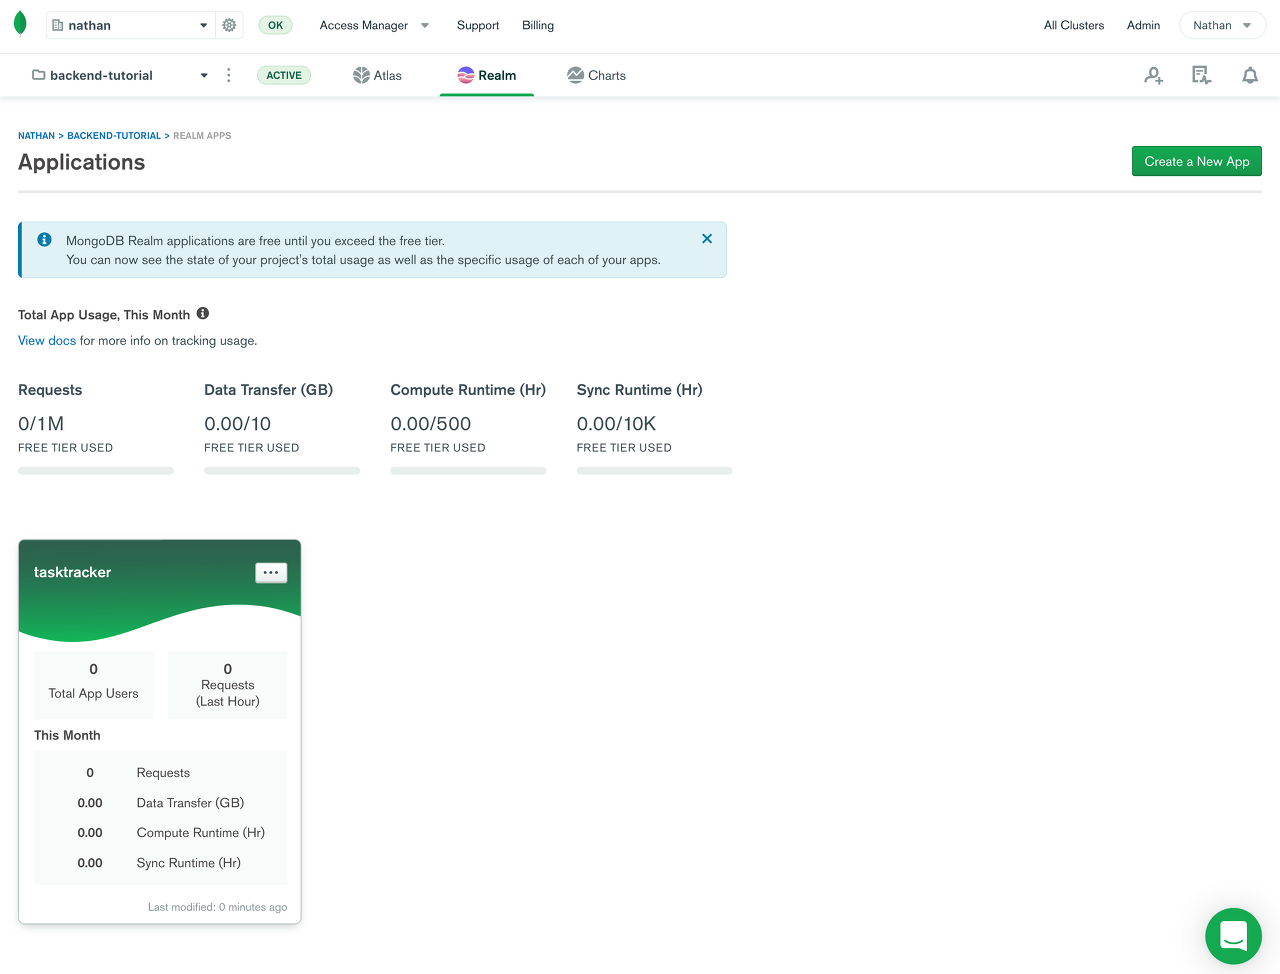Click the ACTIVE project status badge
This screenshot has width=1280, height=974.
tap(284, 75)
